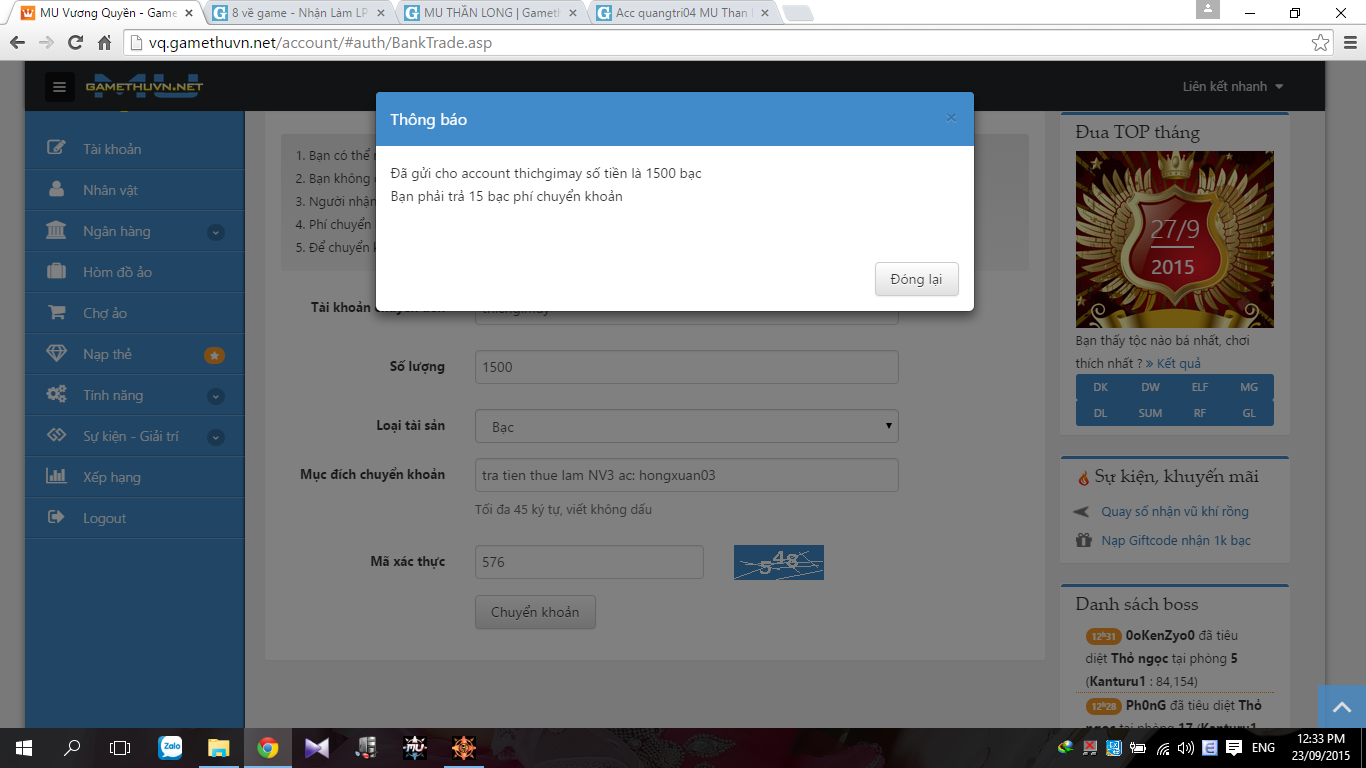Image resolution: width=1366 pixels, height=768 pixels.
Task: Click the ENG language indicator
Action: coord(1263,747)
